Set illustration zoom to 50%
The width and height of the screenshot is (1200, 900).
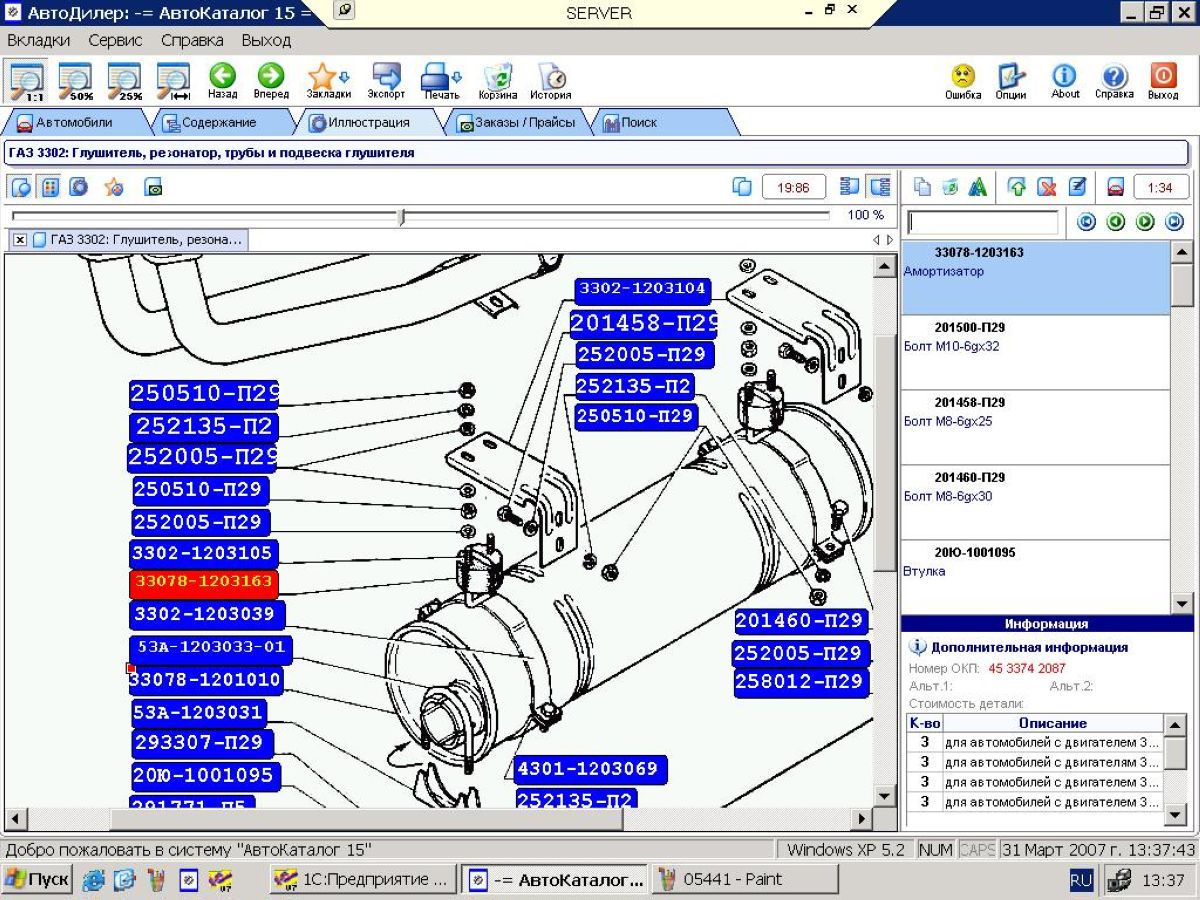(75, 80)
